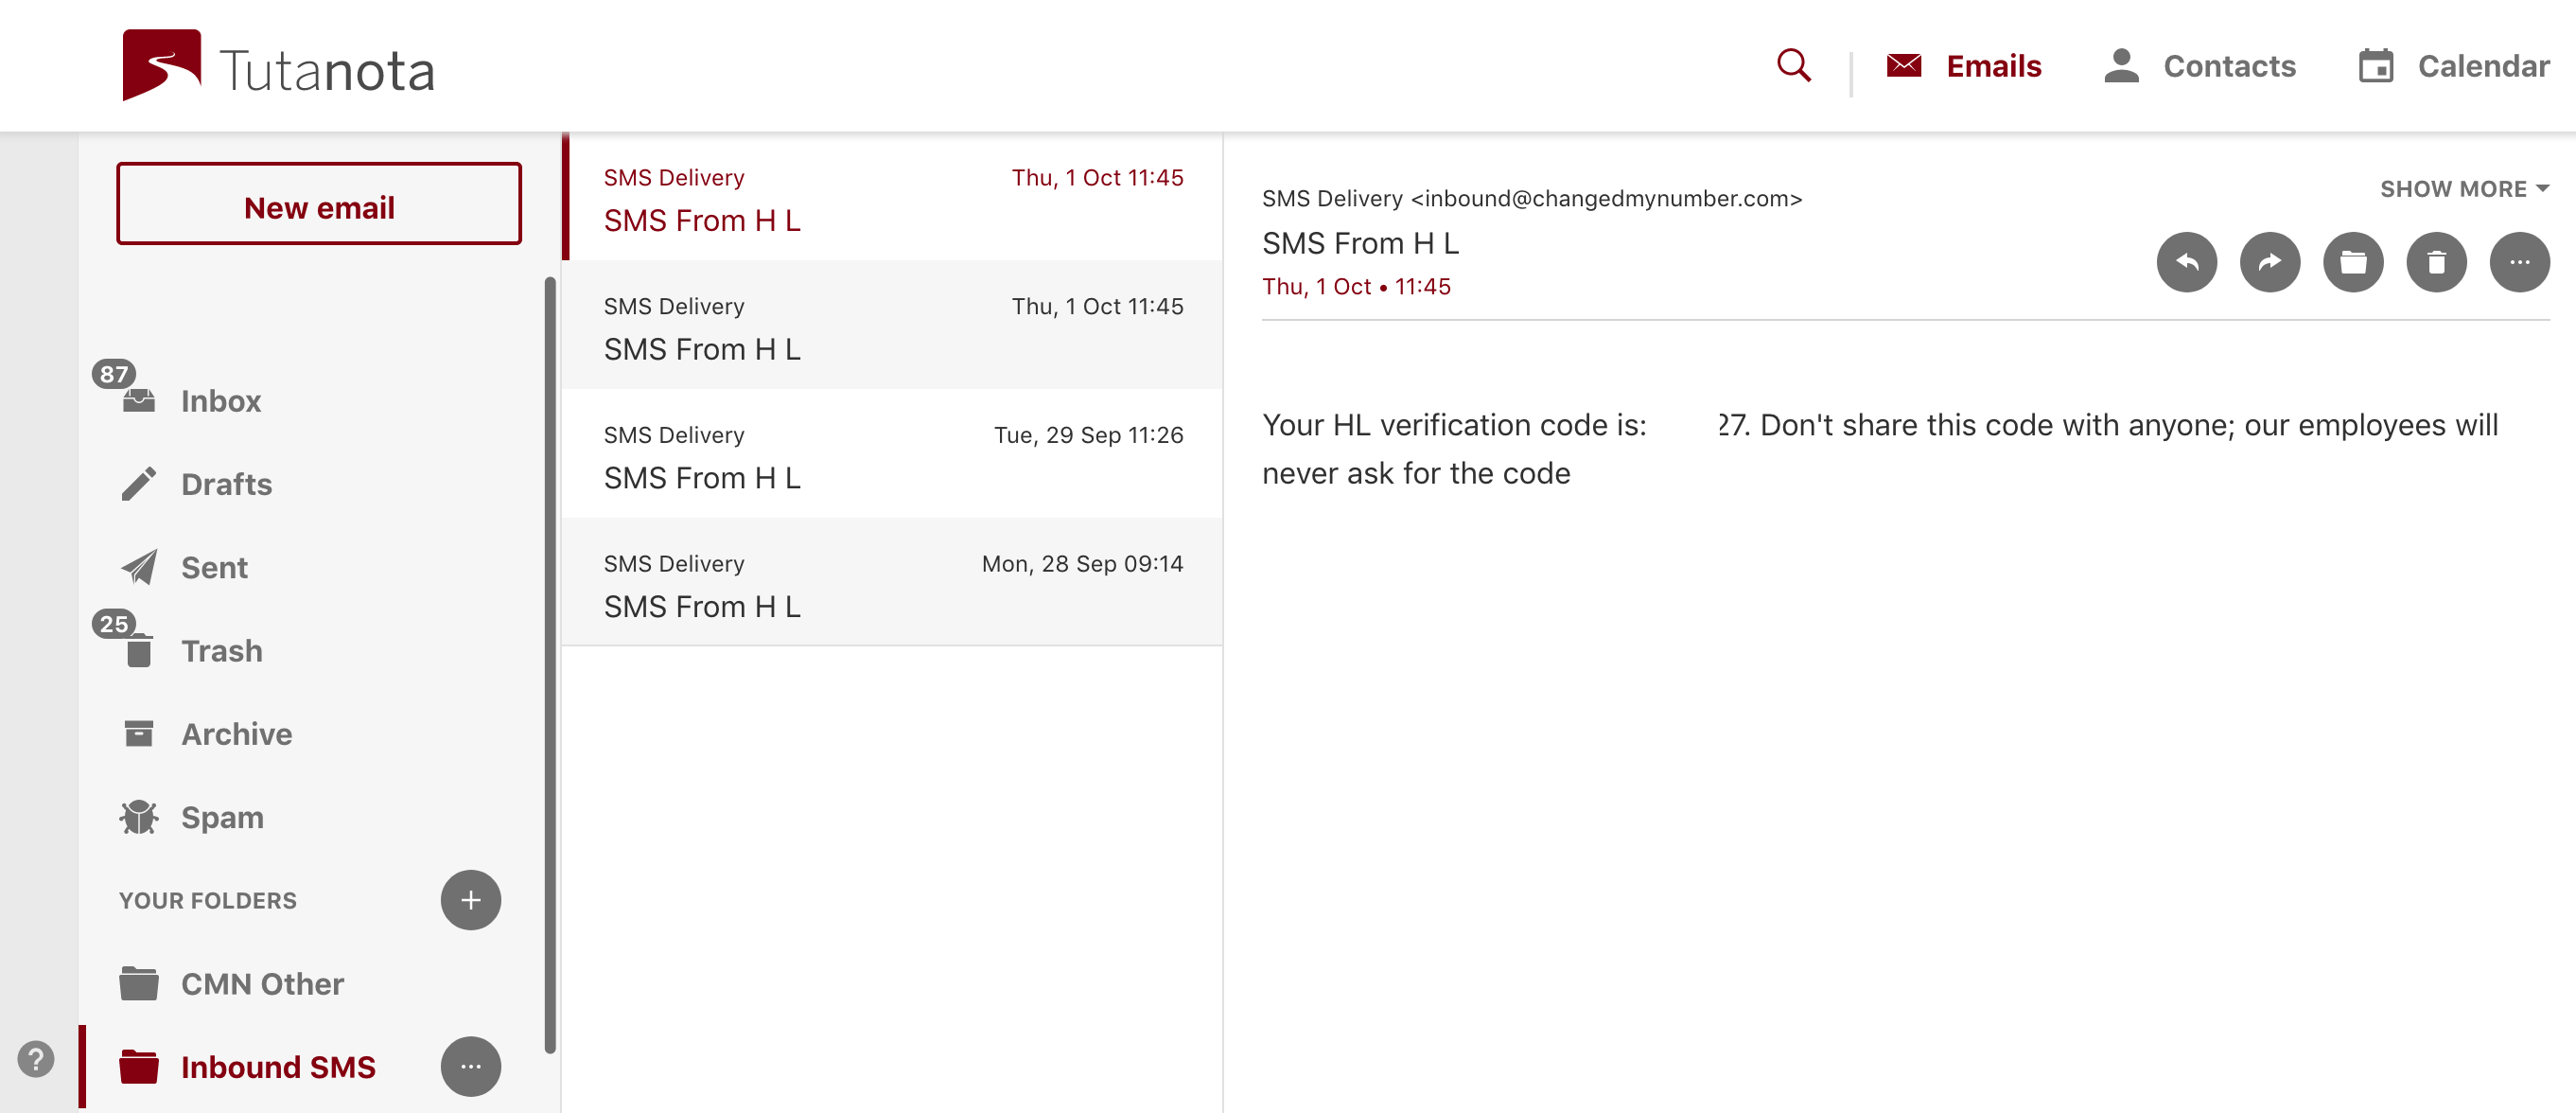The width and height of the screenshot is (2576, 1113).
Task: Open options menu for Inbound SMS folder
Action: tap(470, 1066)
